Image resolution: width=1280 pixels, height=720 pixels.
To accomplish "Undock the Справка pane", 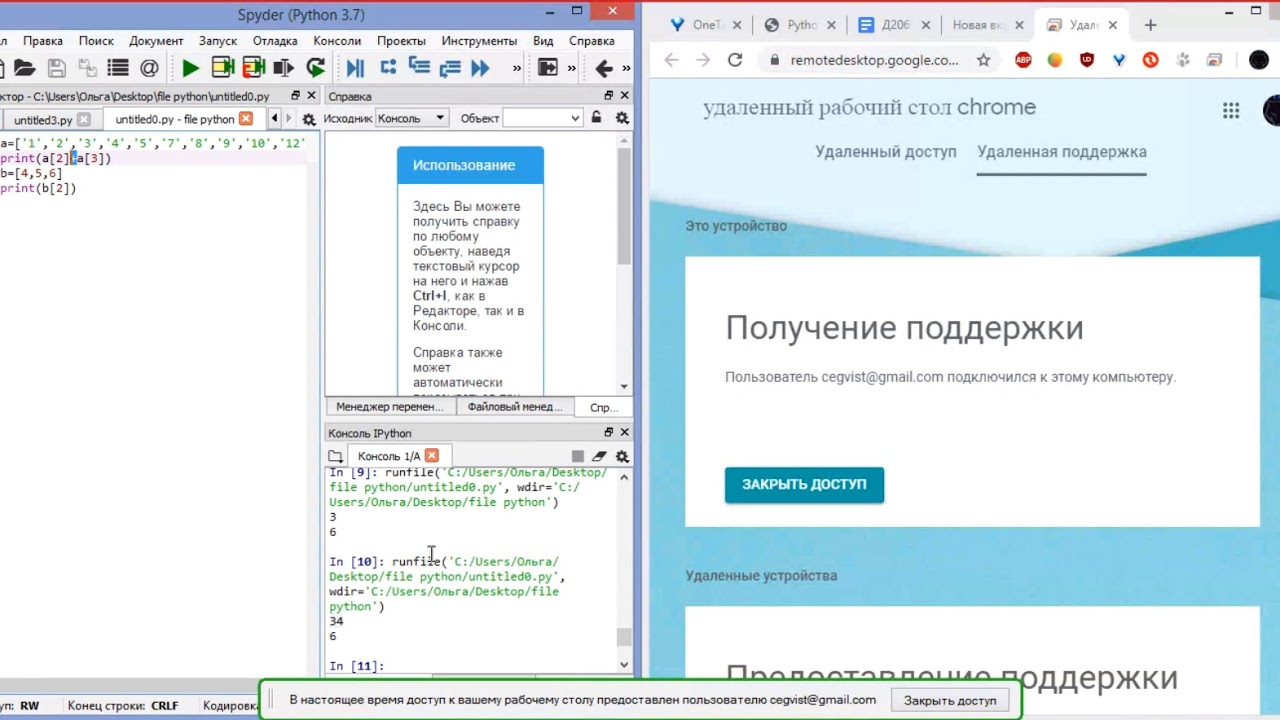I will click(608, 96).
